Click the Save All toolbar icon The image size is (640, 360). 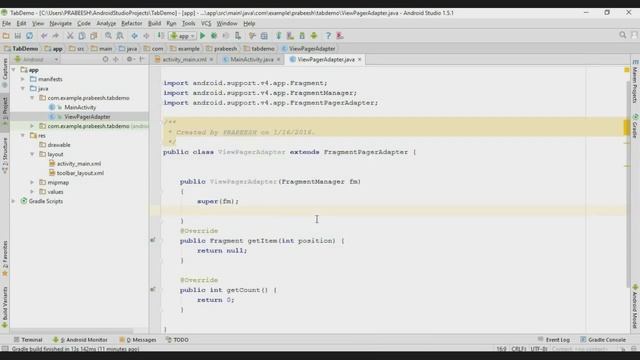click(18, 36)
